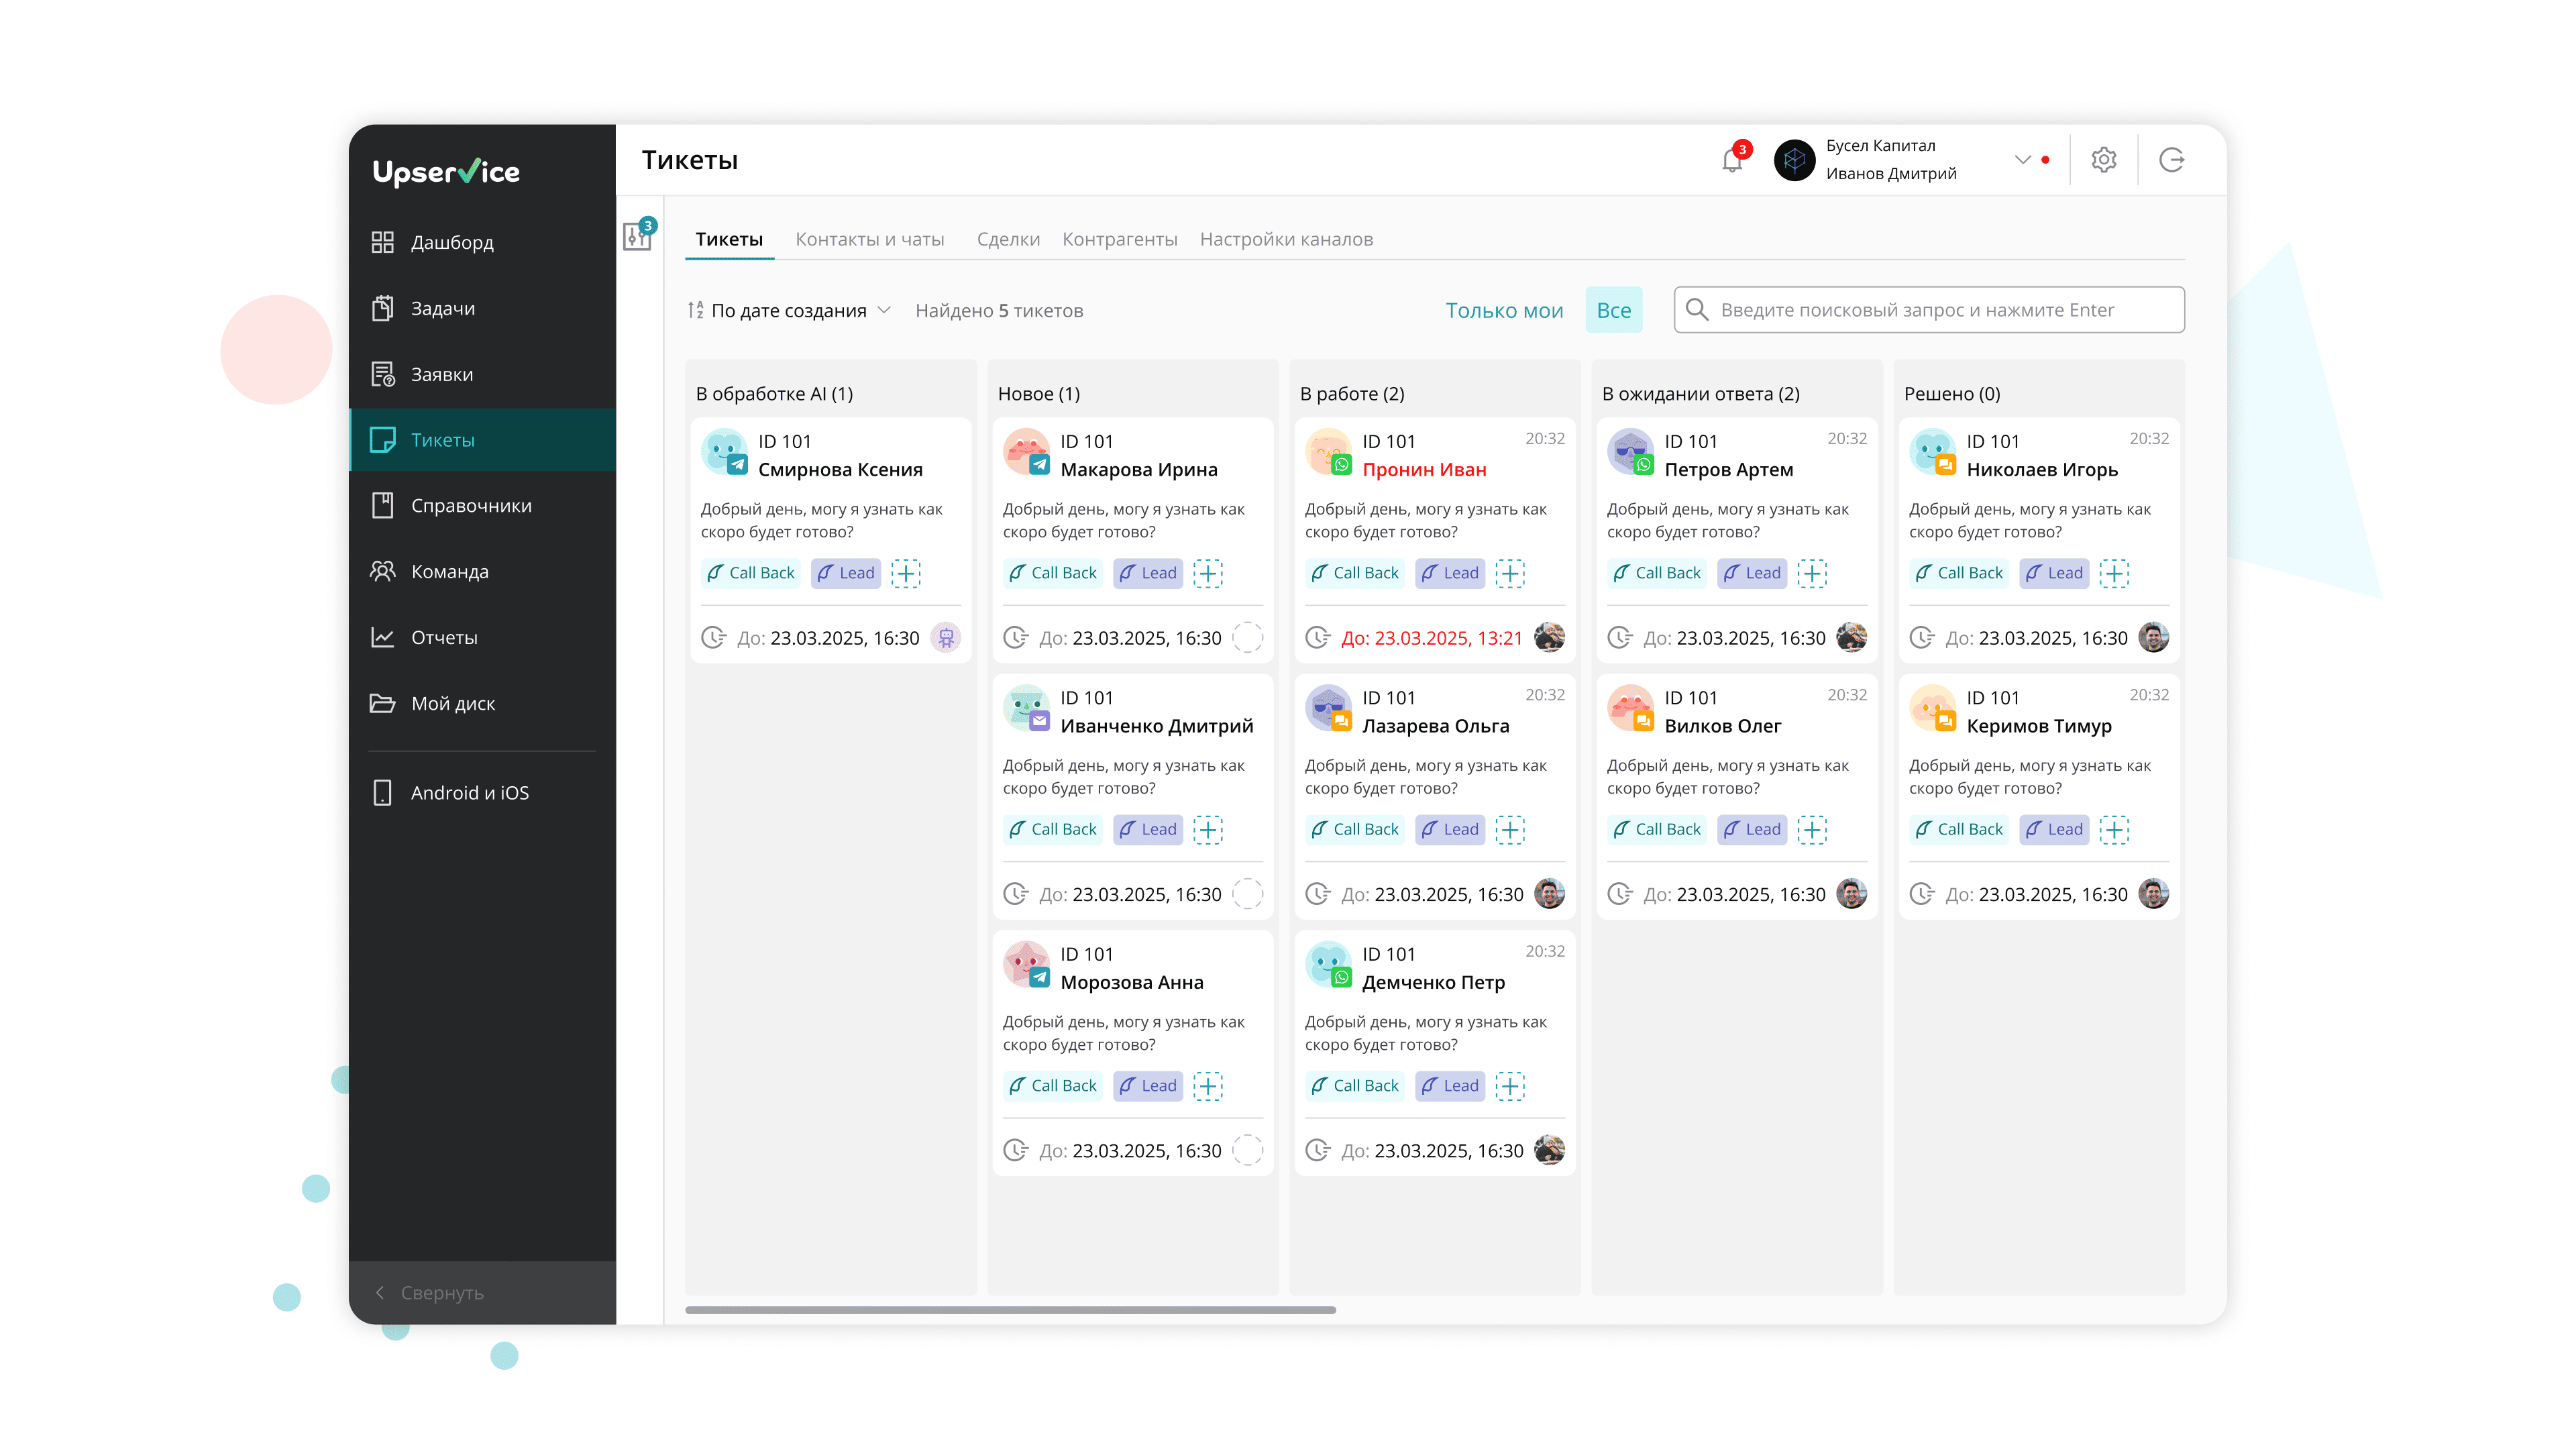
Task: Click the deadline clock on the Пронин Иван card
Action: click(1318, 638)
